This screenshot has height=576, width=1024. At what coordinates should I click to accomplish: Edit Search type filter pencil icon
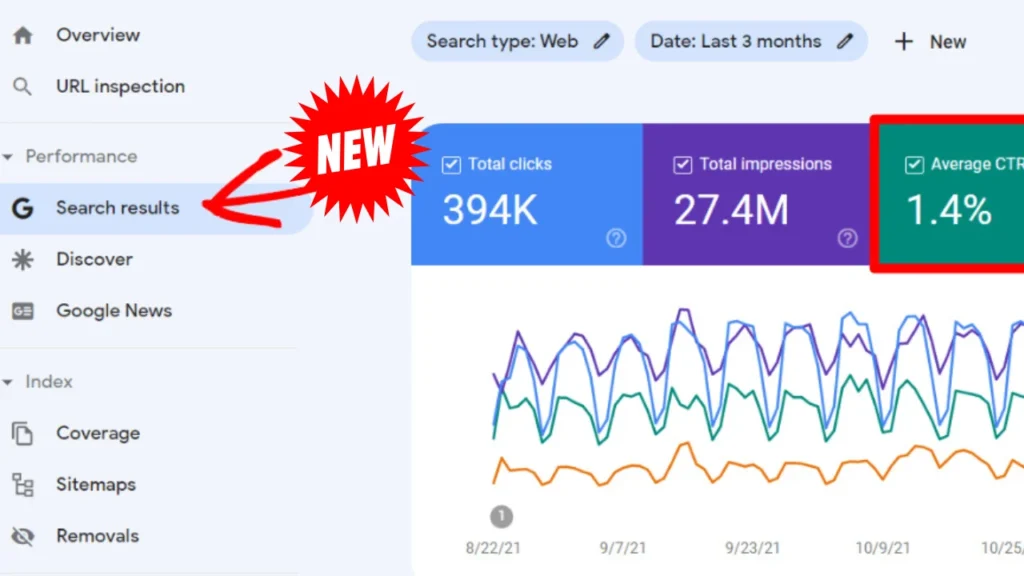coord(601,41)
